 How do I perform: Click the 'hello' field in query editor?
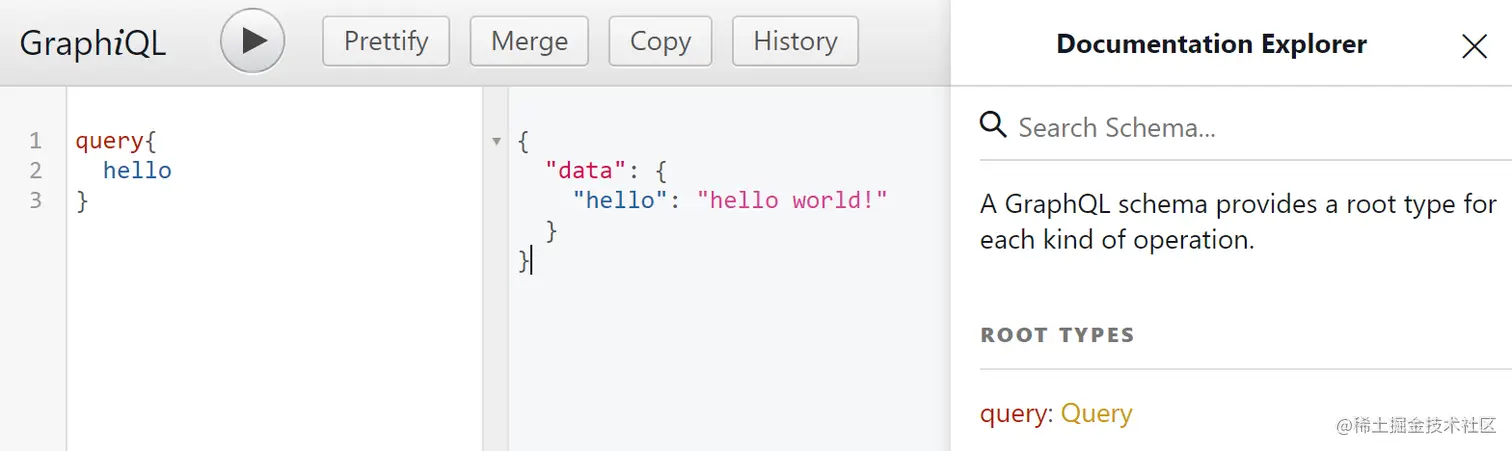[x=137, y=171]
